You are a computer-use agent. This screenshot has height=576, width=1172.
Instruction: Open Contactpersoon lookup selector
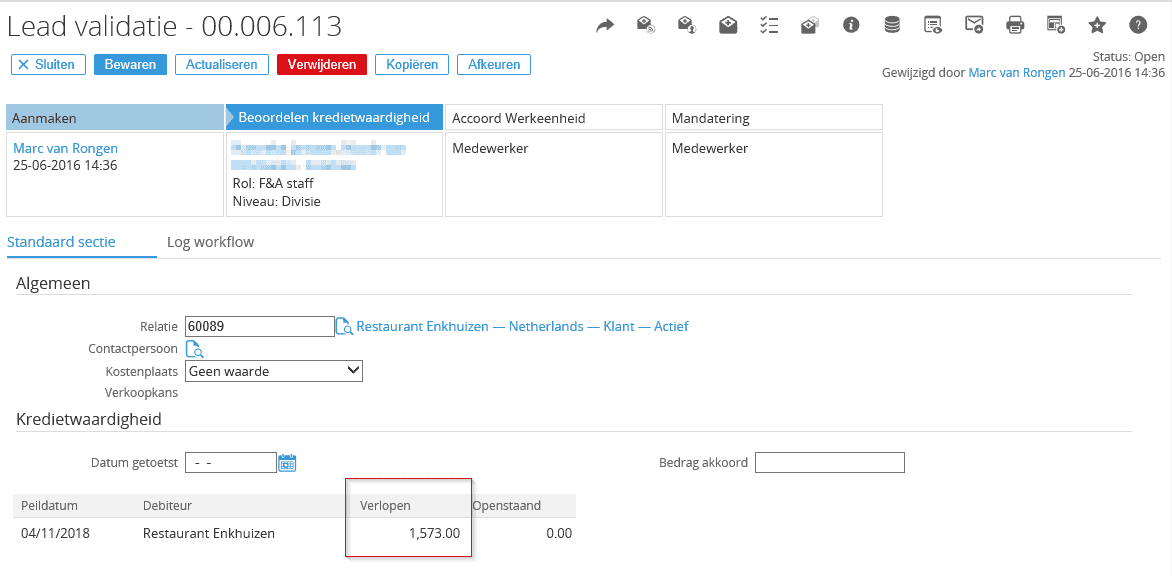click(x=195, y=349)
